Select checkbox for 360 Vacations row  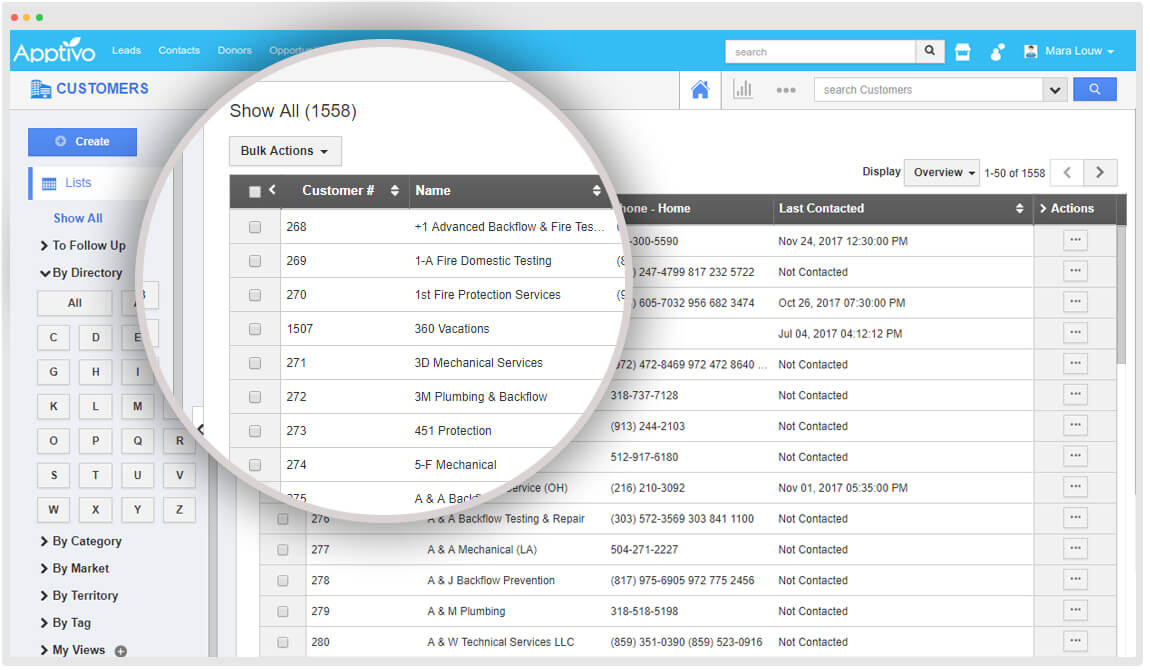[255, 329]
